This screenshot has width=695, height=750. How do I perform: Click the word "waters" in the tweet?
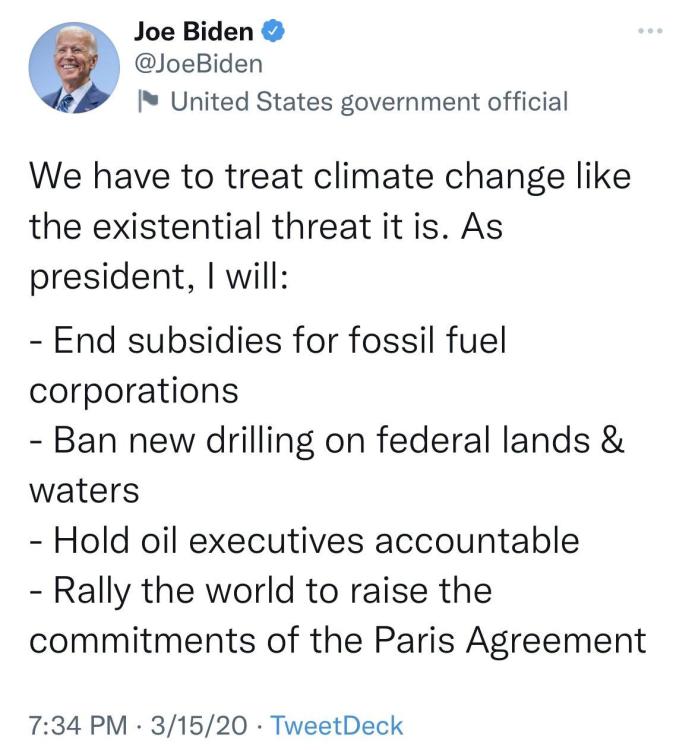point(84,490)
